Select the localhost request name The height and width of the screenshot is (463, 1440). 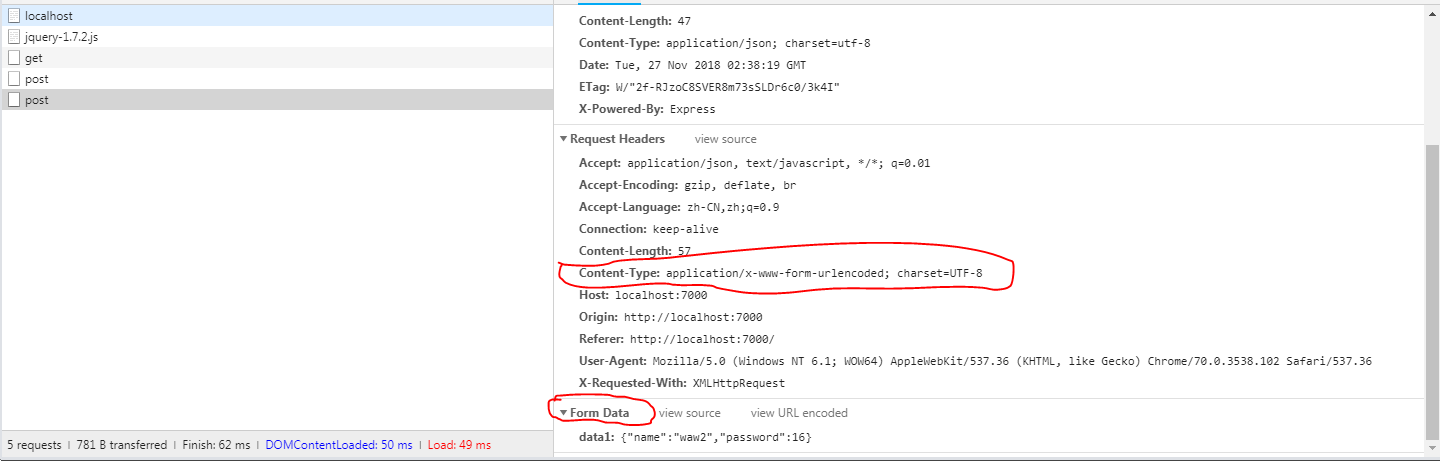pos(48,16)
